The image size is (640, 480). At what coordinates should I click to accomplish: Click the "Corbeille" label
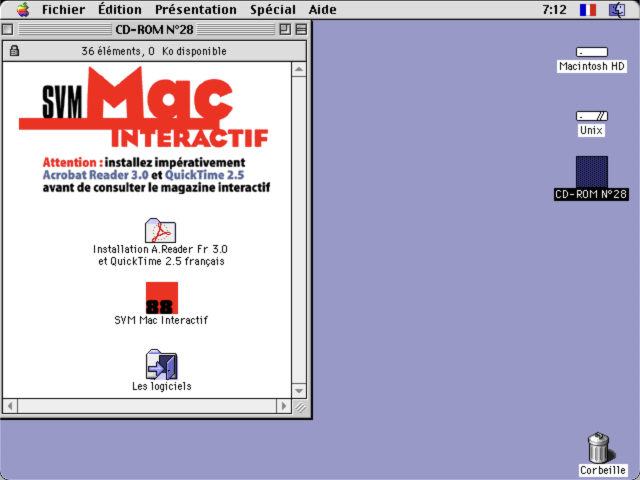(603, 470)
